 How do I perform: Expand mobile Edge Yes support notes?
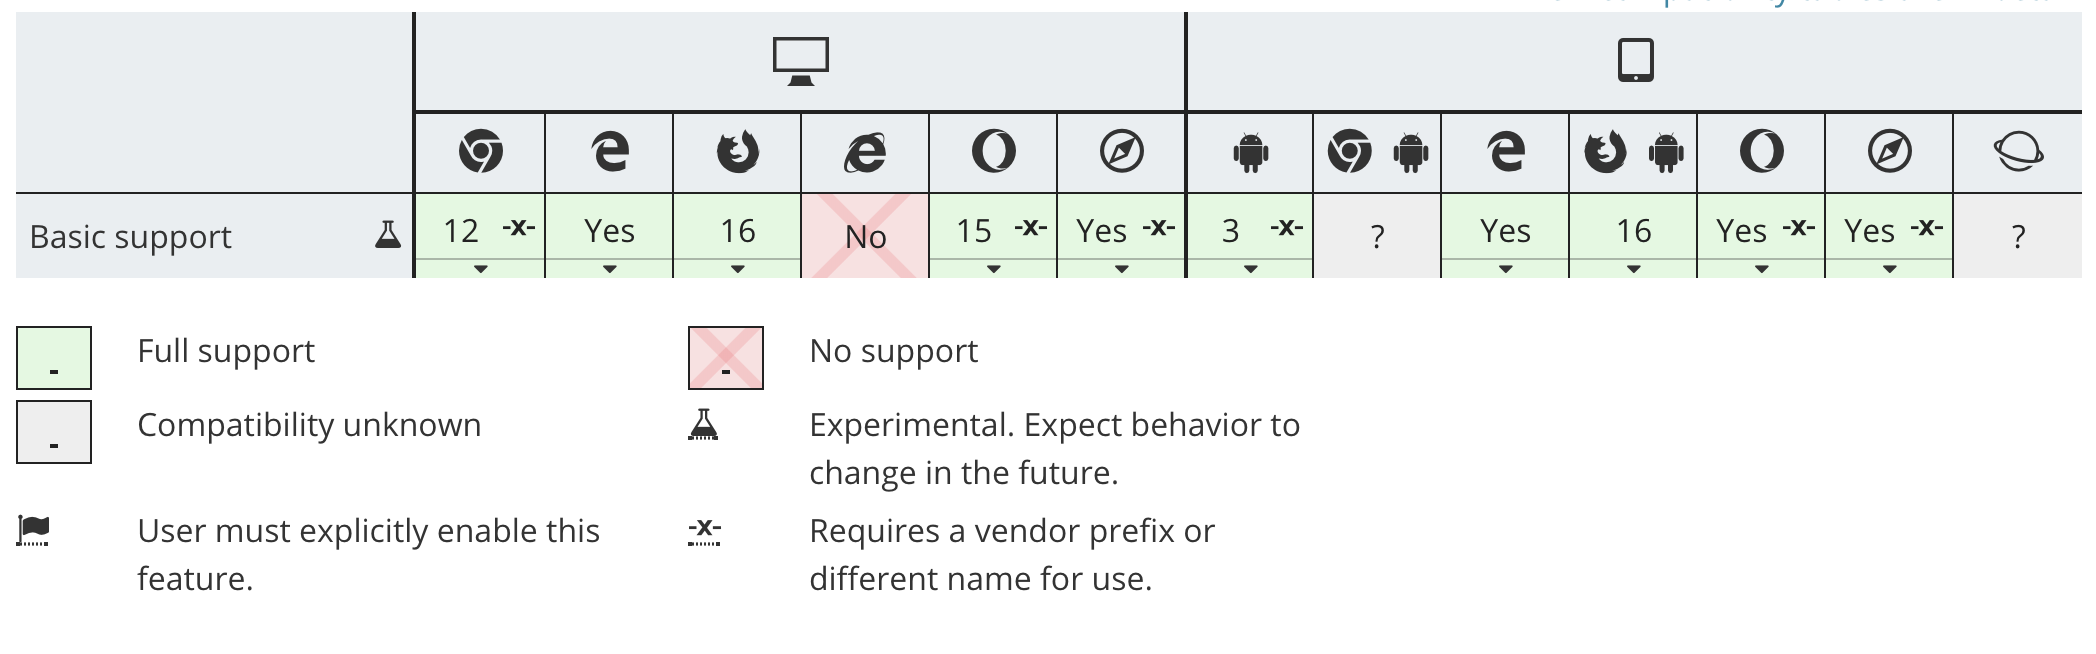[x=1505, y=269]
